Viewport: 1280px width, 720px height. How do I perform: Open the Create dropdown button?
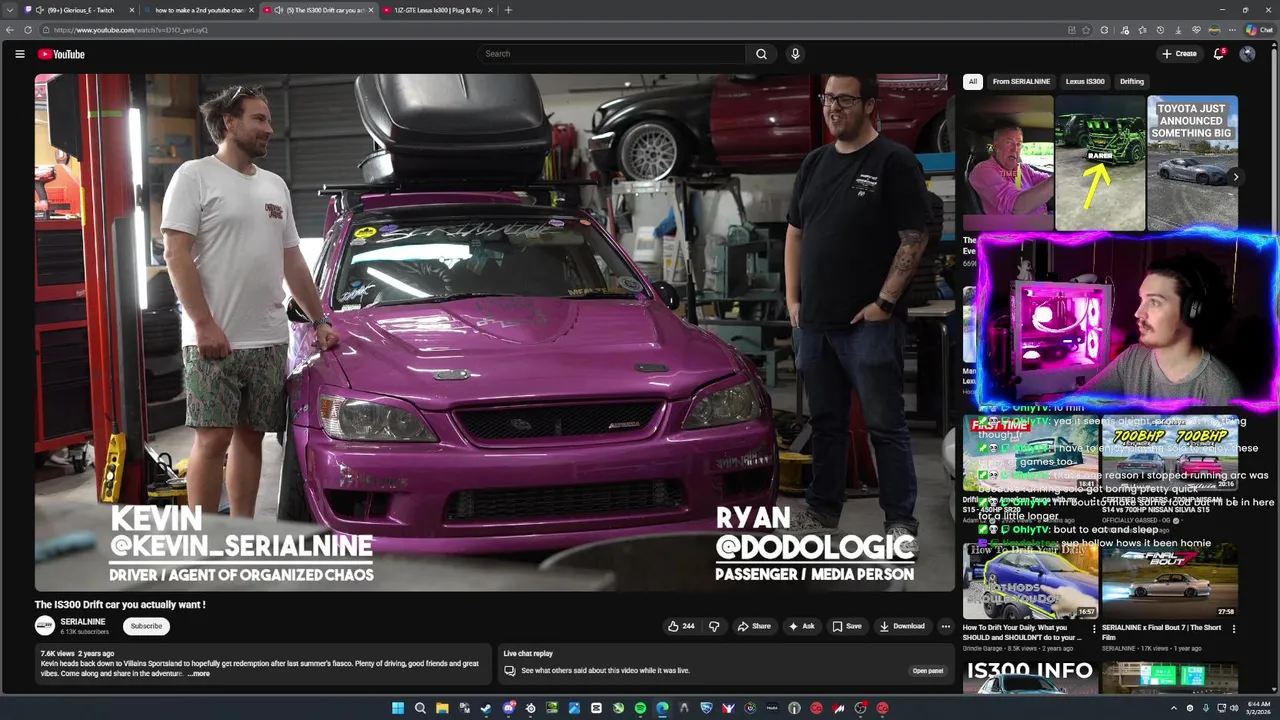(x=1179, y=54)
